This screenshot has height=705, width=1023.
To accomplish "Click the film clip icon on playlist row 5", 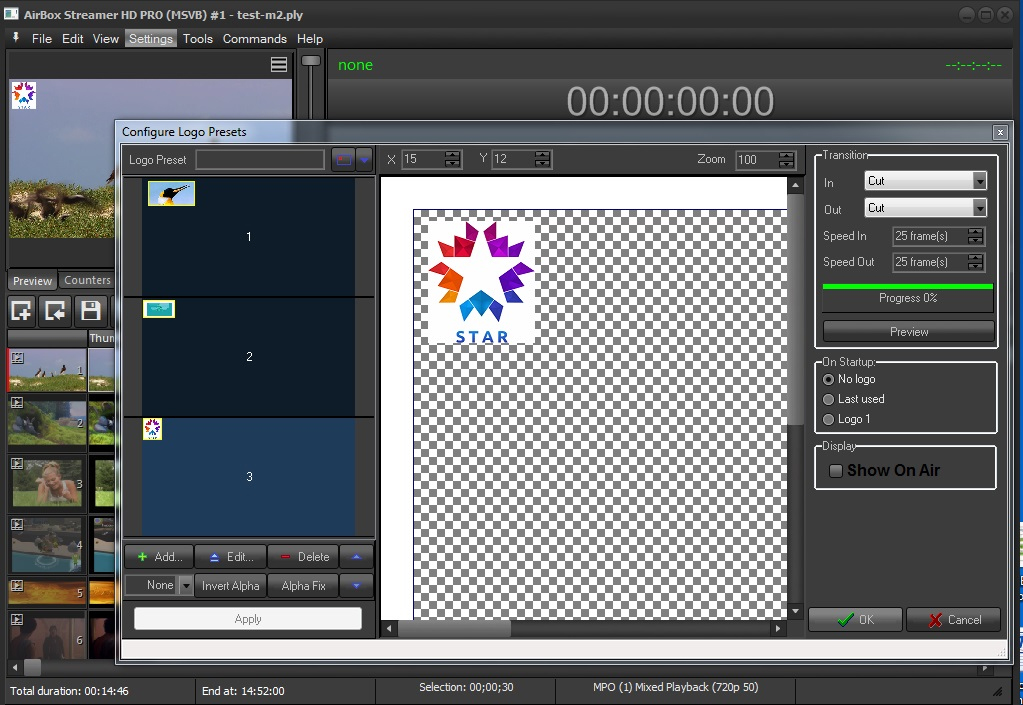I will [x=18, y=585].
